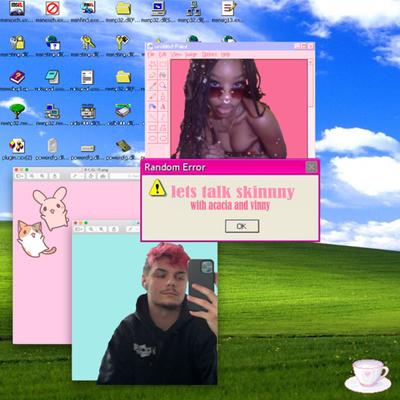Open the Help menu in Paint
Viewport: 400px width, 400px height.
226,54
